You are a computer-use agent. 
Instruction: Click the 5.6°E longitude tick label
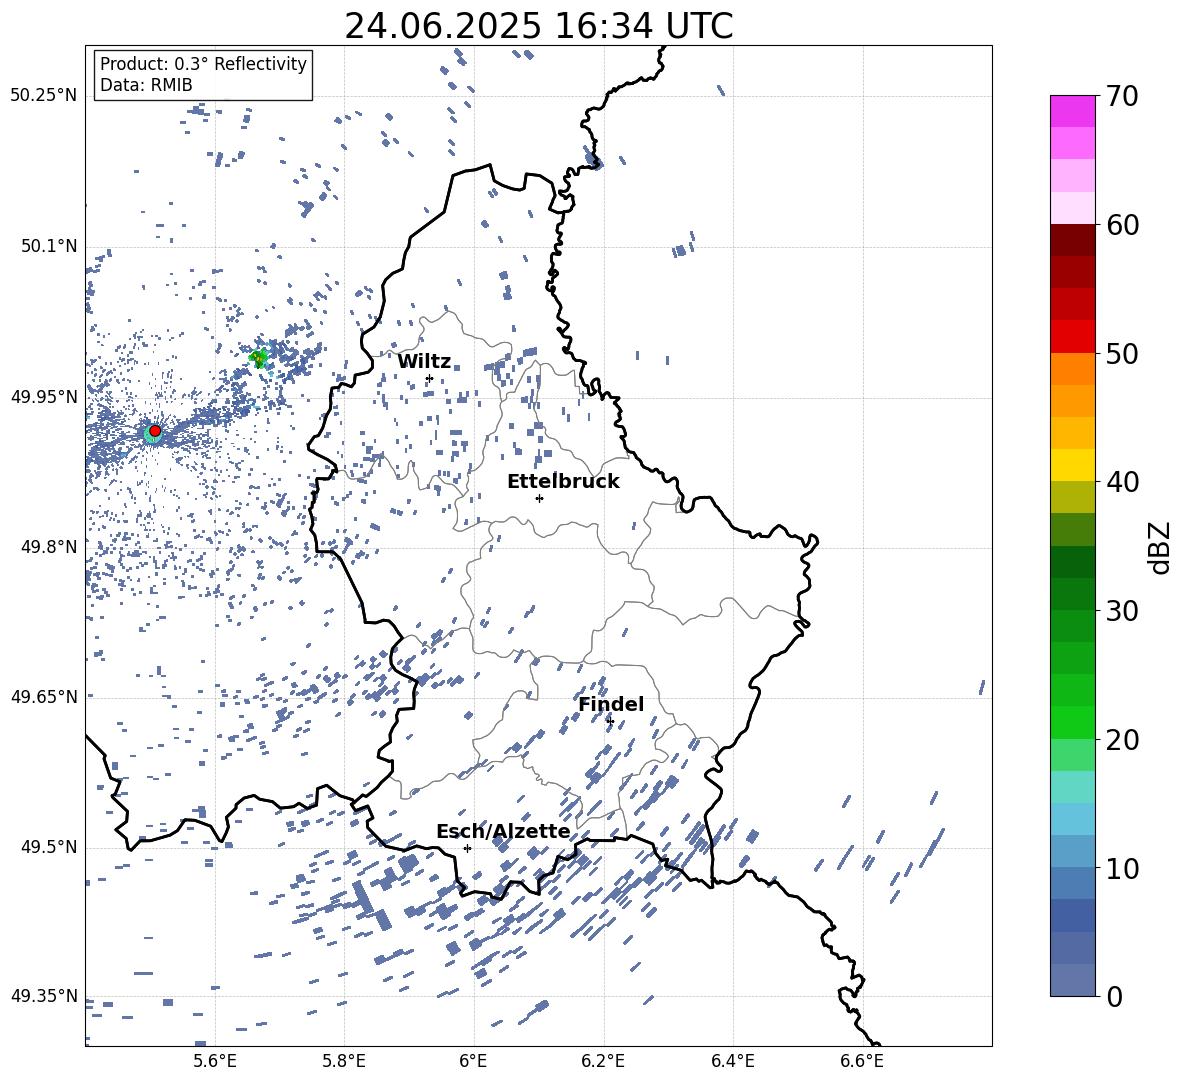pyautogui.click(x=215, y=1061)
